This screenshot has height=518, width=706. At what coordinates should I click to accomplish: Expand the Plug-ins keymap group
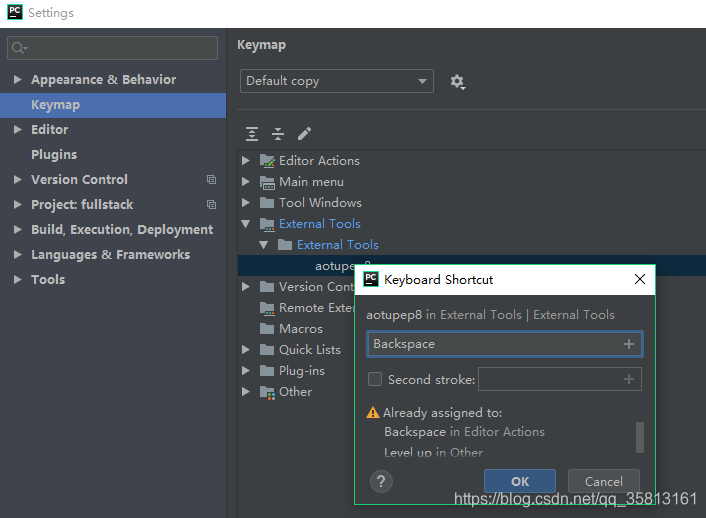pos(246,371)
